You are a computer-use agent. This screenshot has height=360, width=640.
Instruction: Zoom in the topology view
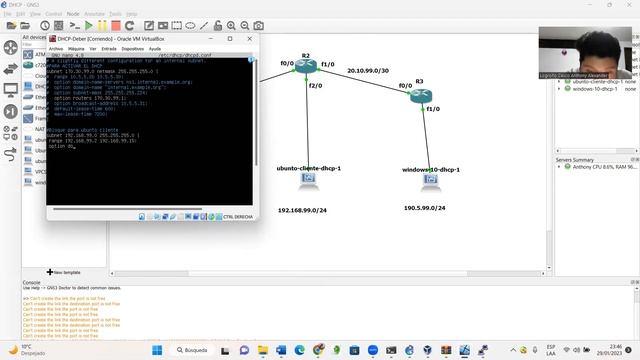pyautogui.click(x=231, y=26)
